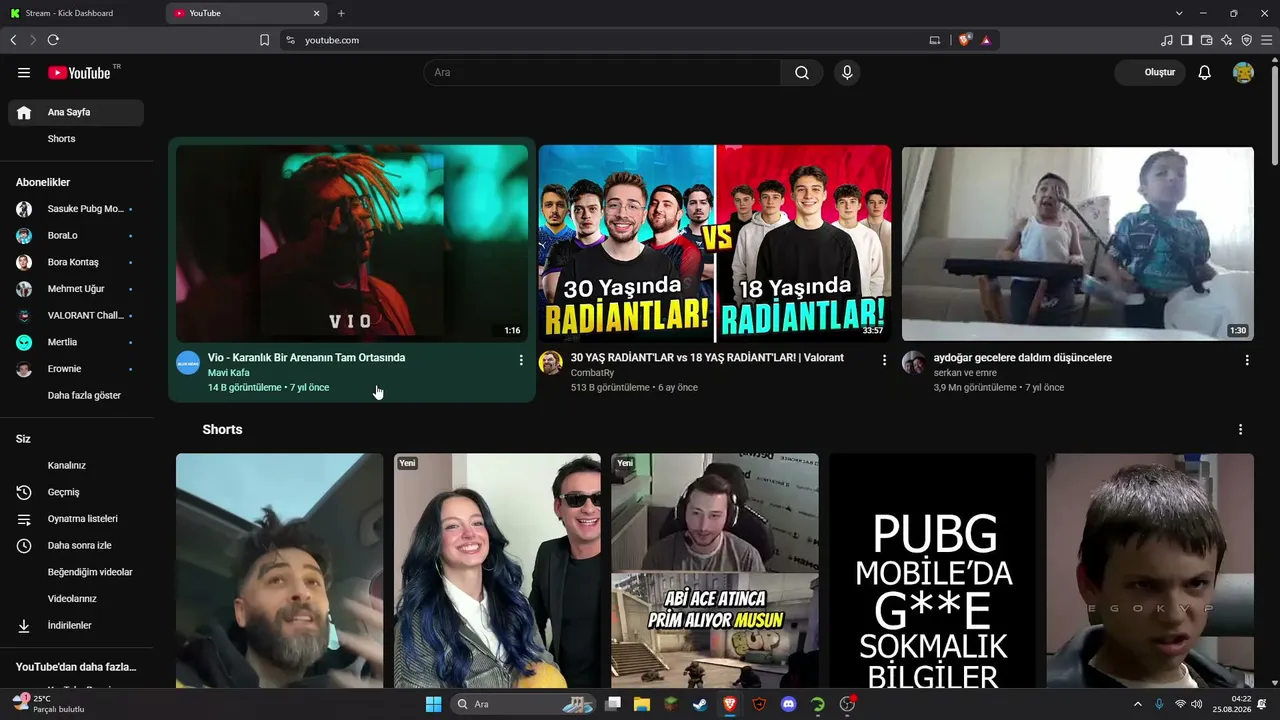This screenshot has width=1280, height=720.
Task: Launch Discord from the taskbar
Action: 788,704
